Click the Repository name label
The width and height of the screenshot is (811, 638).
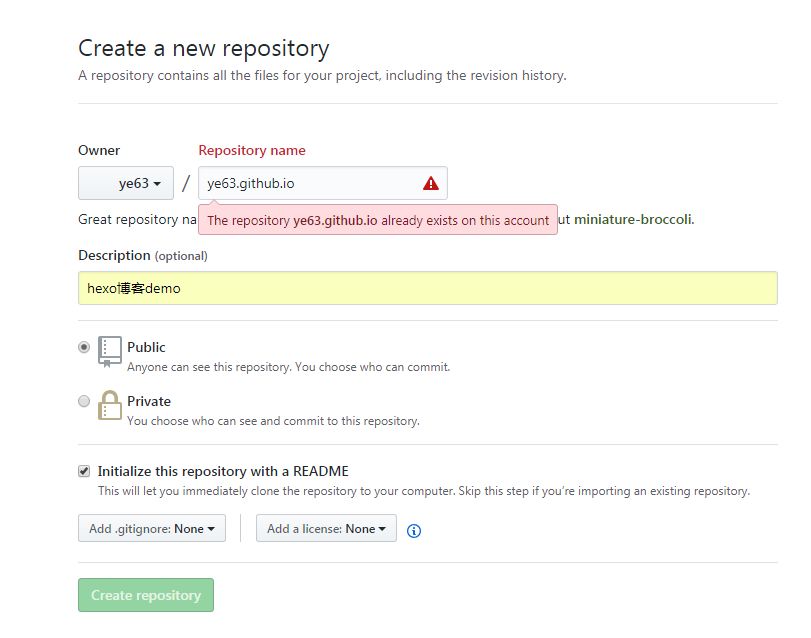(252, 150)
